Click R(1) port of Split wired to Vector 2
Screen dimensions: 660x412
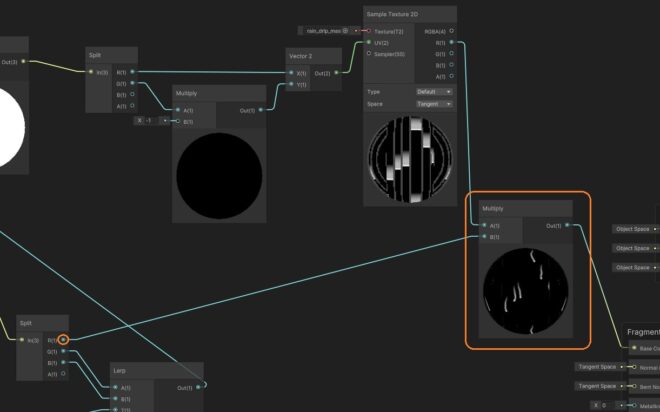tap(132, 72)
